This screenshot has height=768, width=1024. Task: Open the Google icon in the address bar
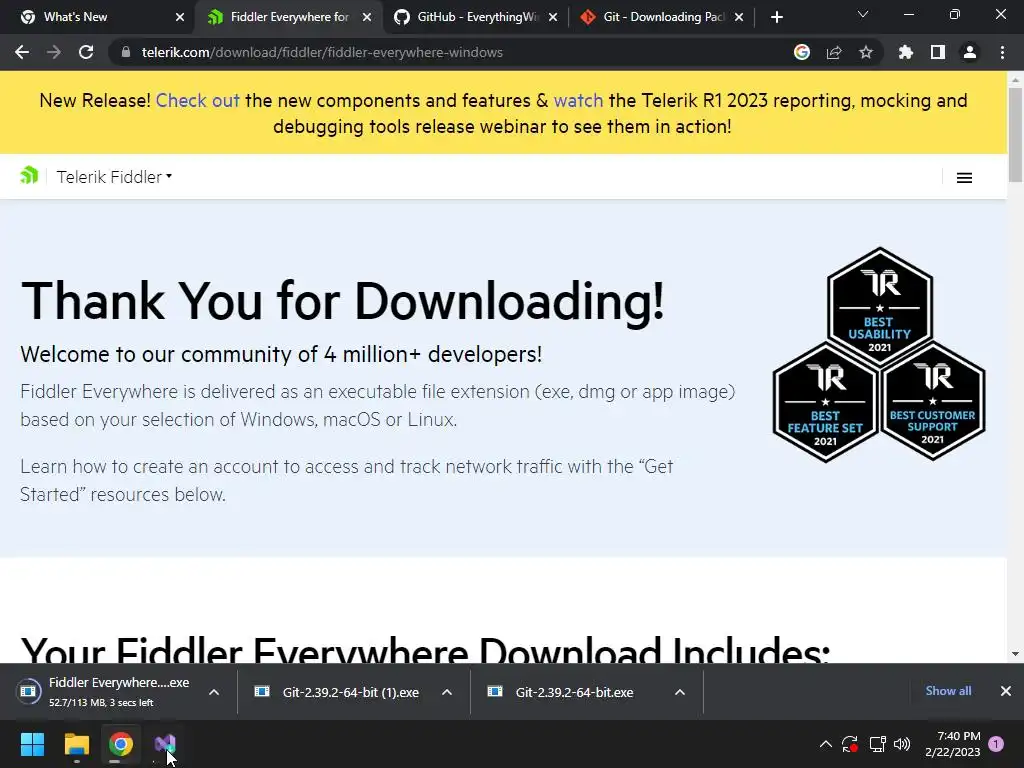(802, 52)
